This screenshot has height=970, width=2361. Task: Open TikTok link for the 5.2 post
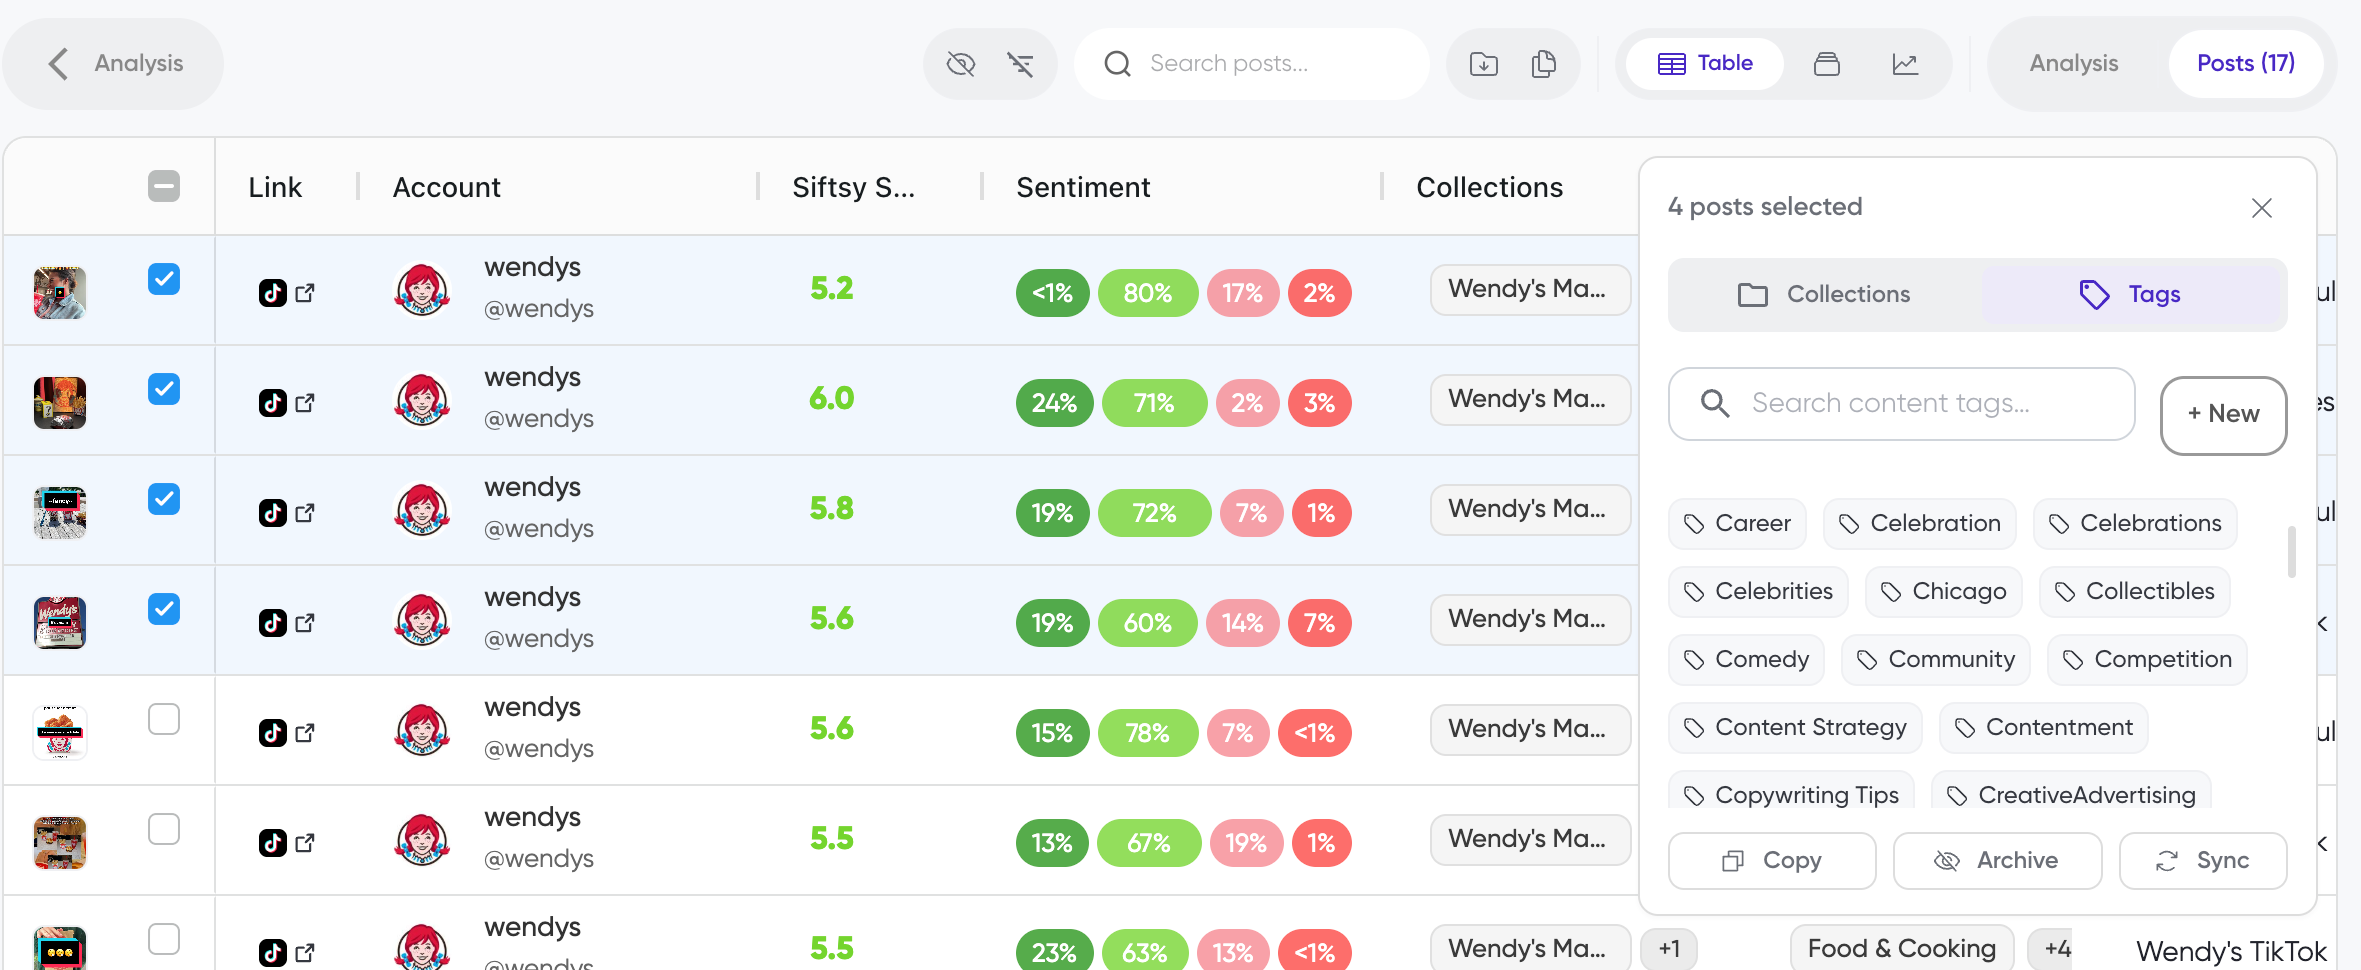coord(287,293)
